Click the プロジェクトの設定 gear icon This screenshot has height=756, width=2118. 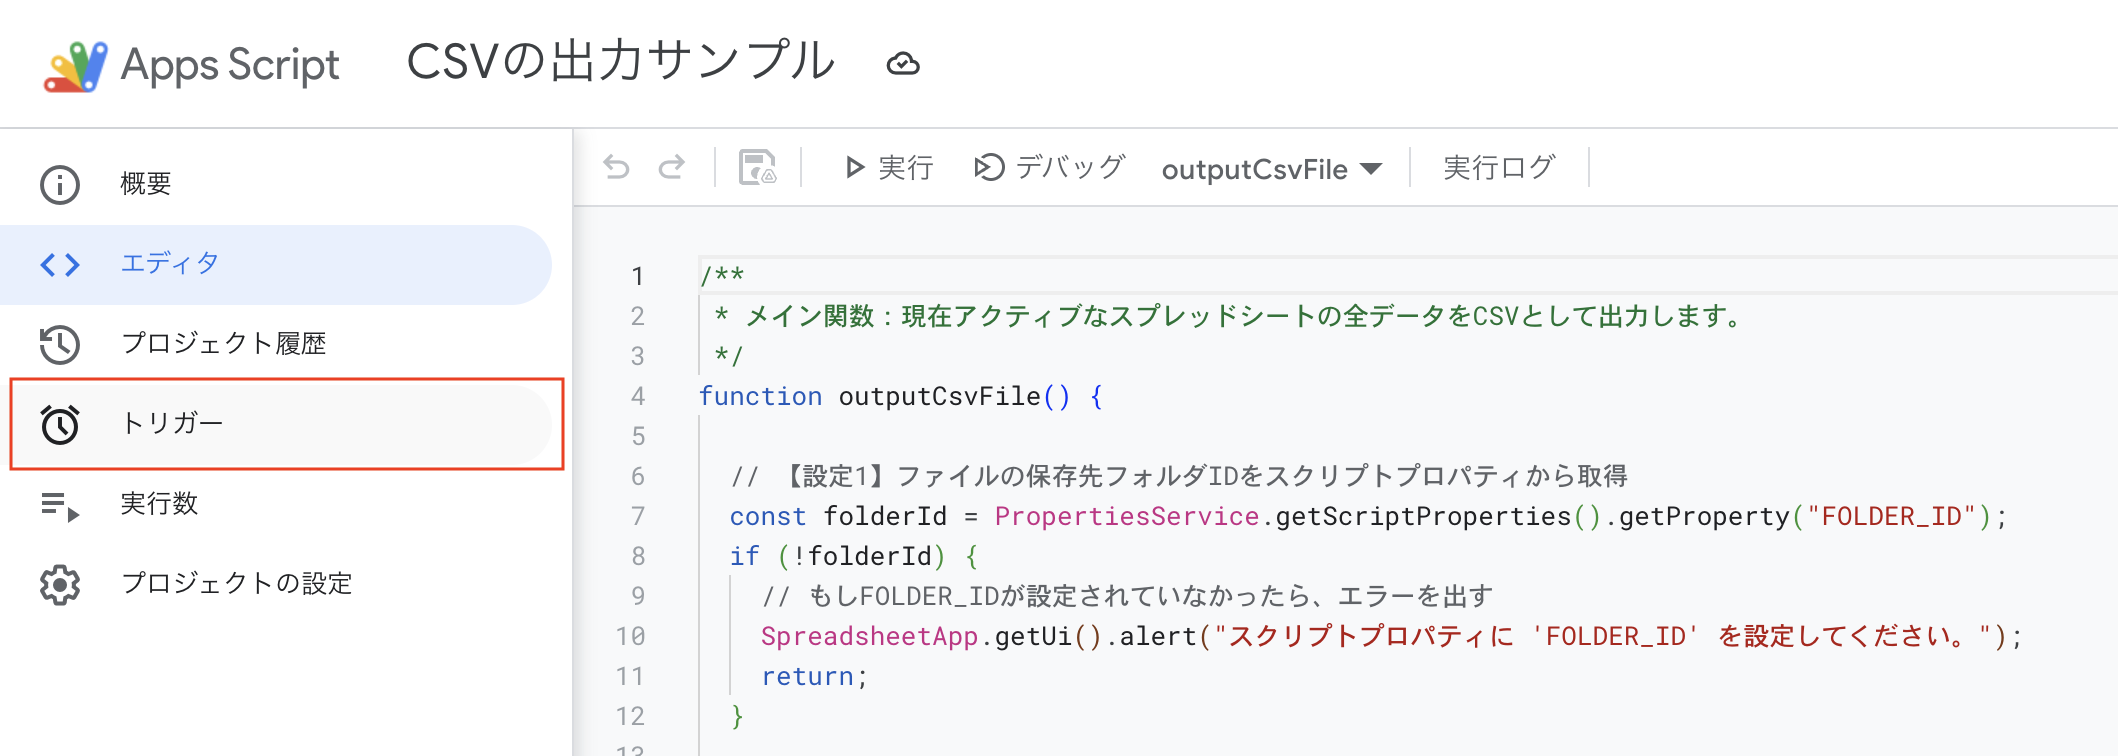click(60, 584)
